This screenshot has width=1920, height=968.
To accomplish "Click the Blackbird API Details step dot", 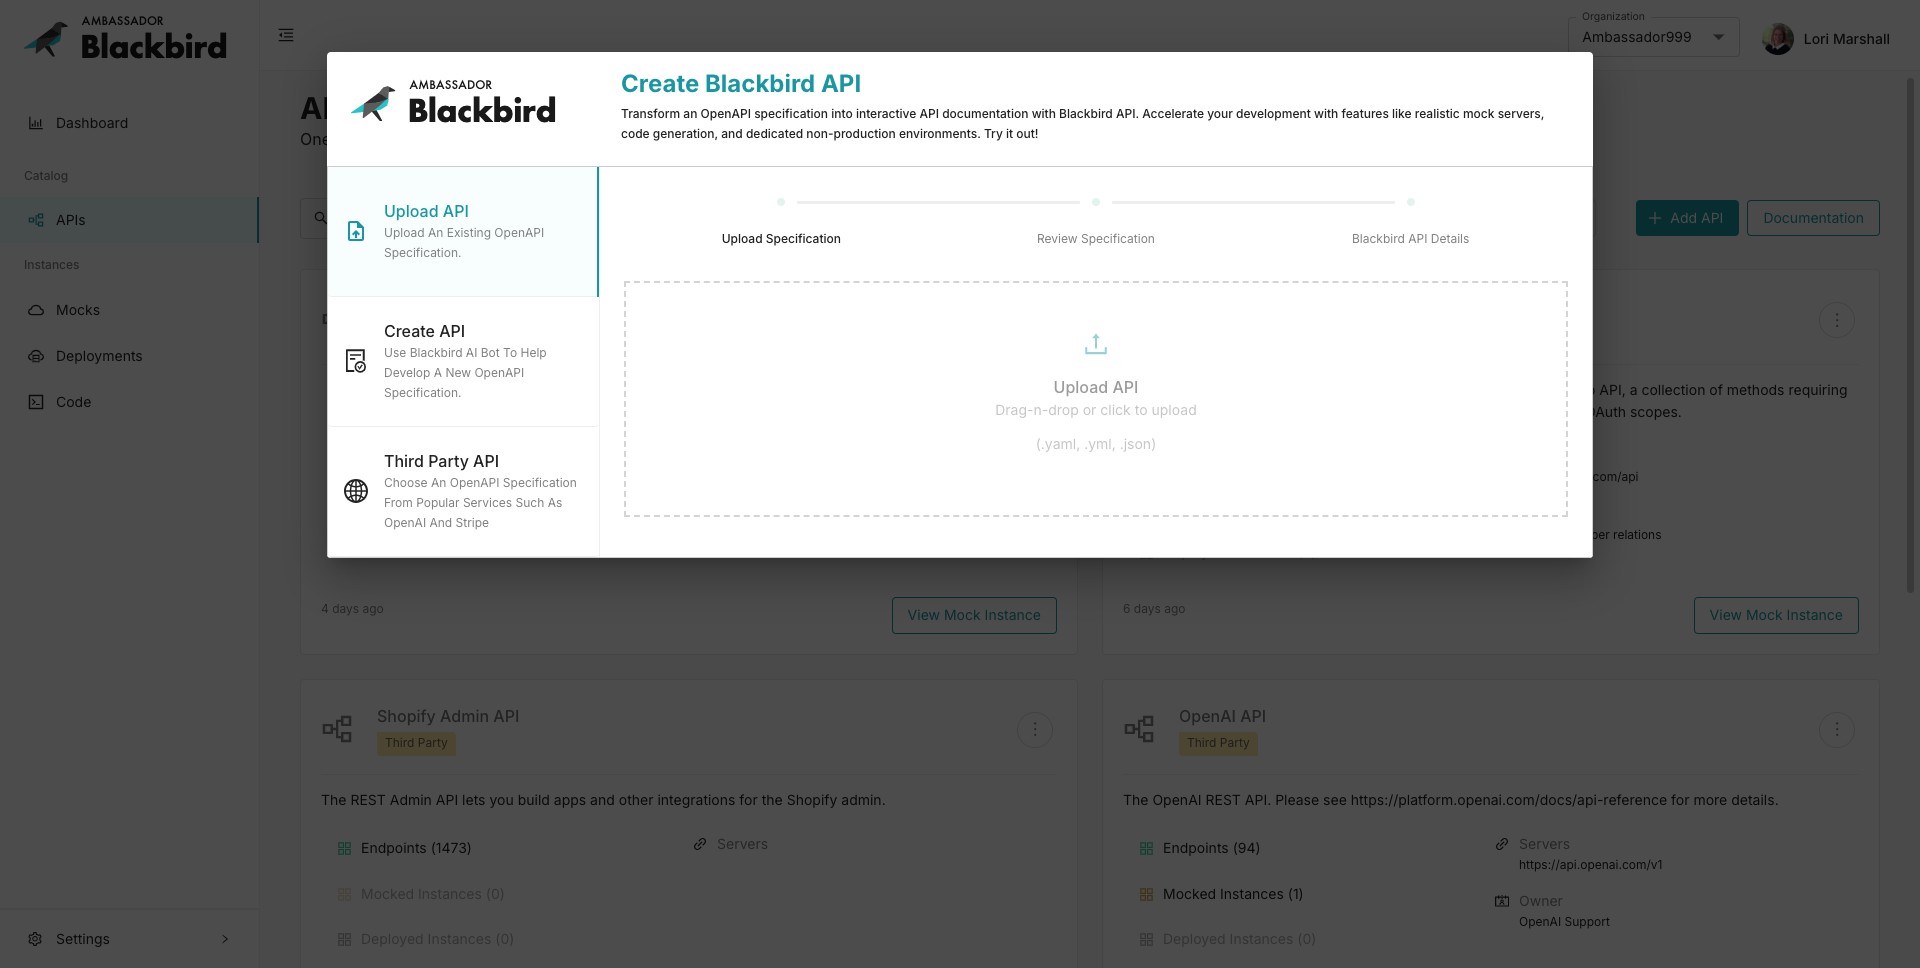I will (x=1411, y=202).
